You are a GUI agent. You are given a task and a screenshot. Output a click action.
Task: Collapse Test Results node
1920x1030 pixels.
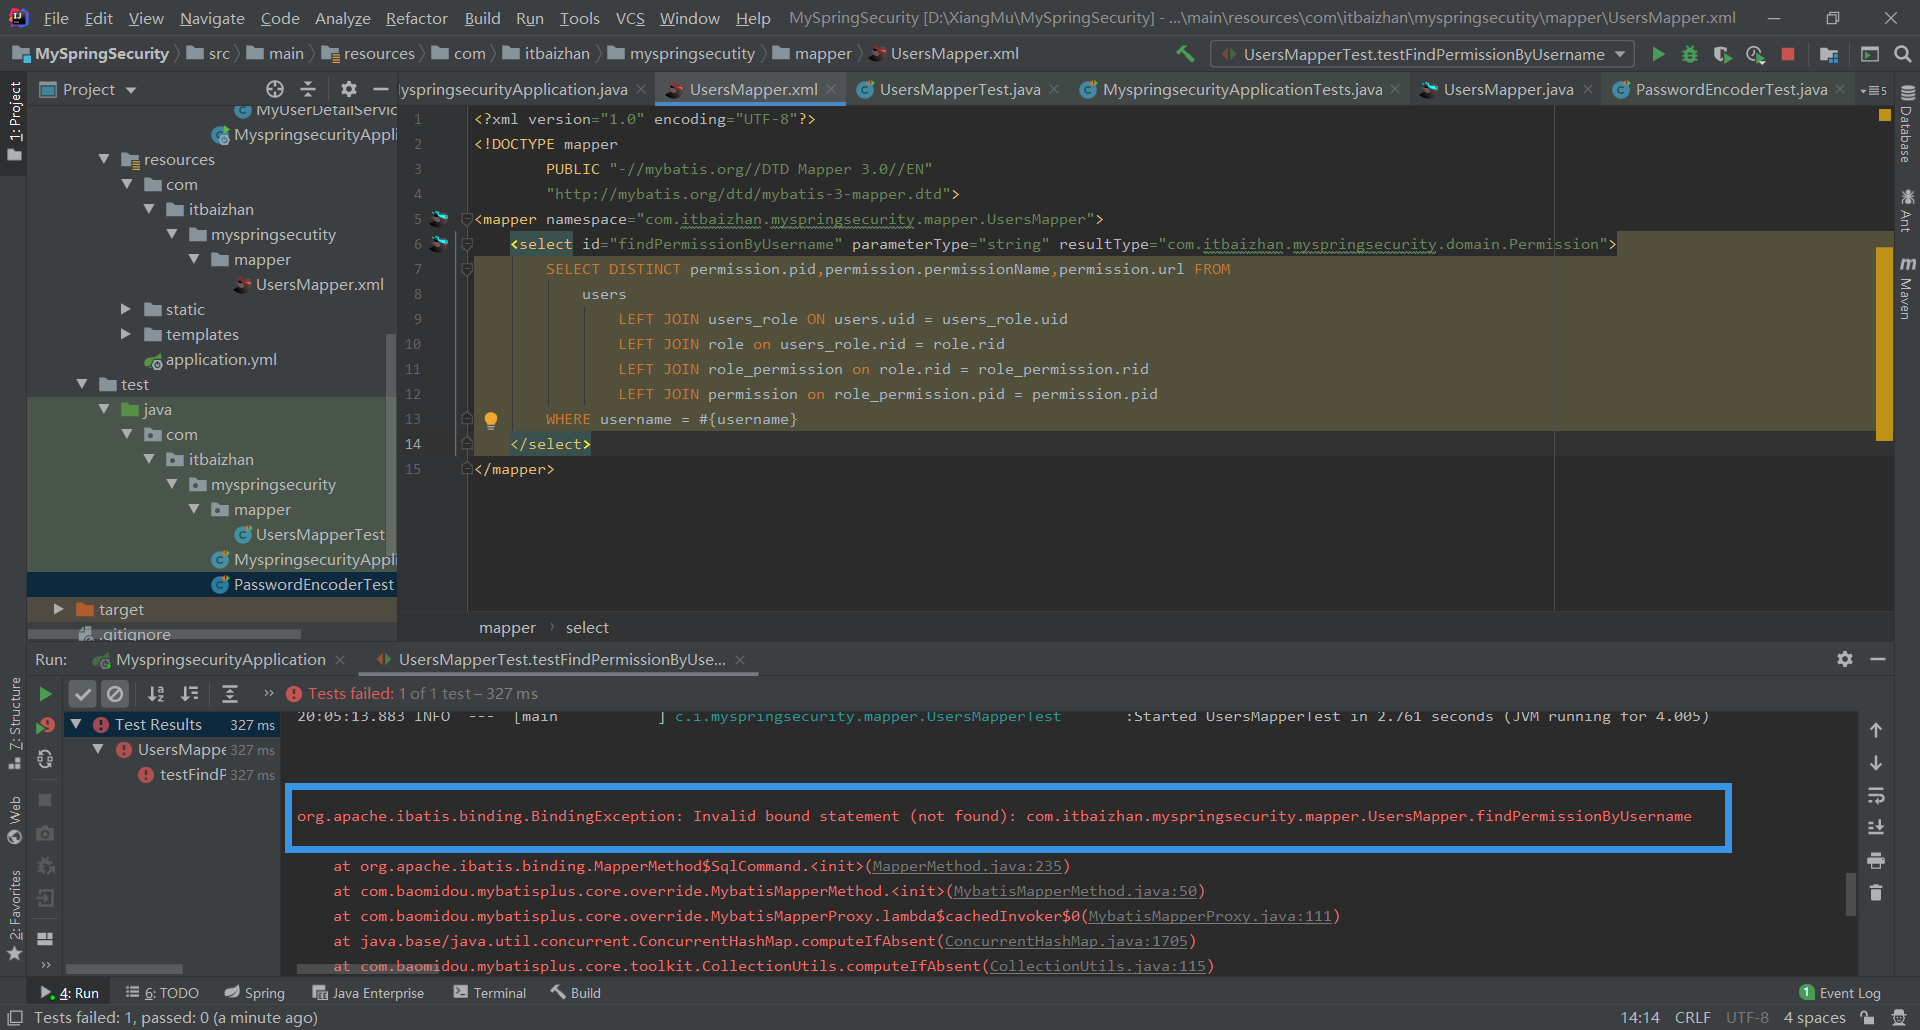76,724
